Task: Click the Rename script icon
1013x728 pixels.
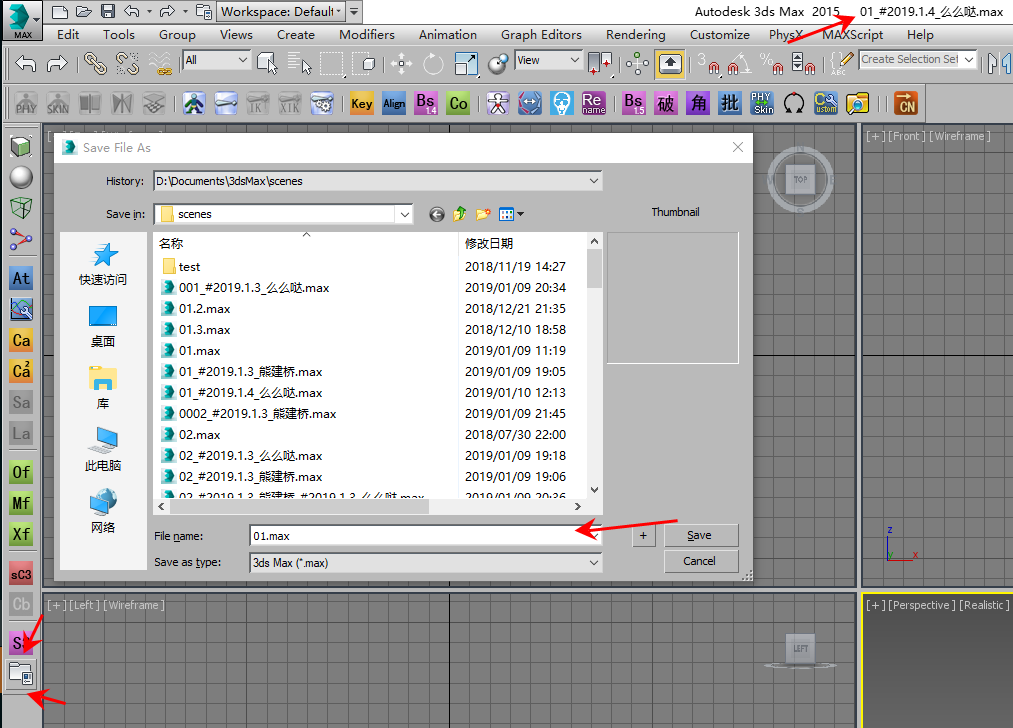Action: (x=593, y=103)
